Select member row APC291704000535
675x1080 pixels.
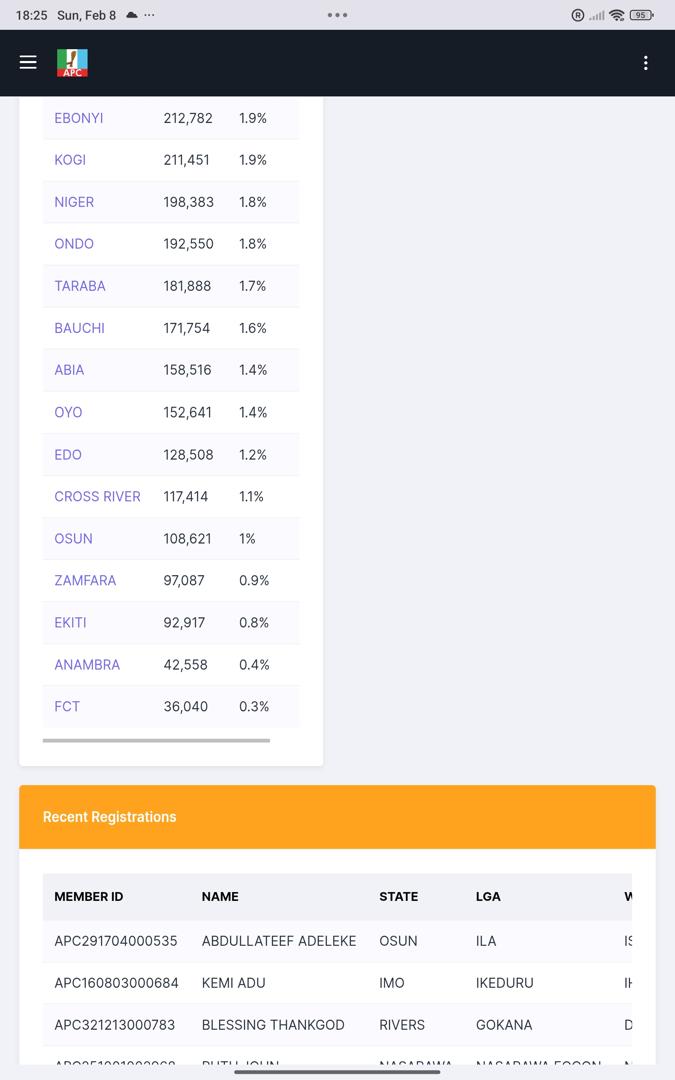[x=116, y=941]
